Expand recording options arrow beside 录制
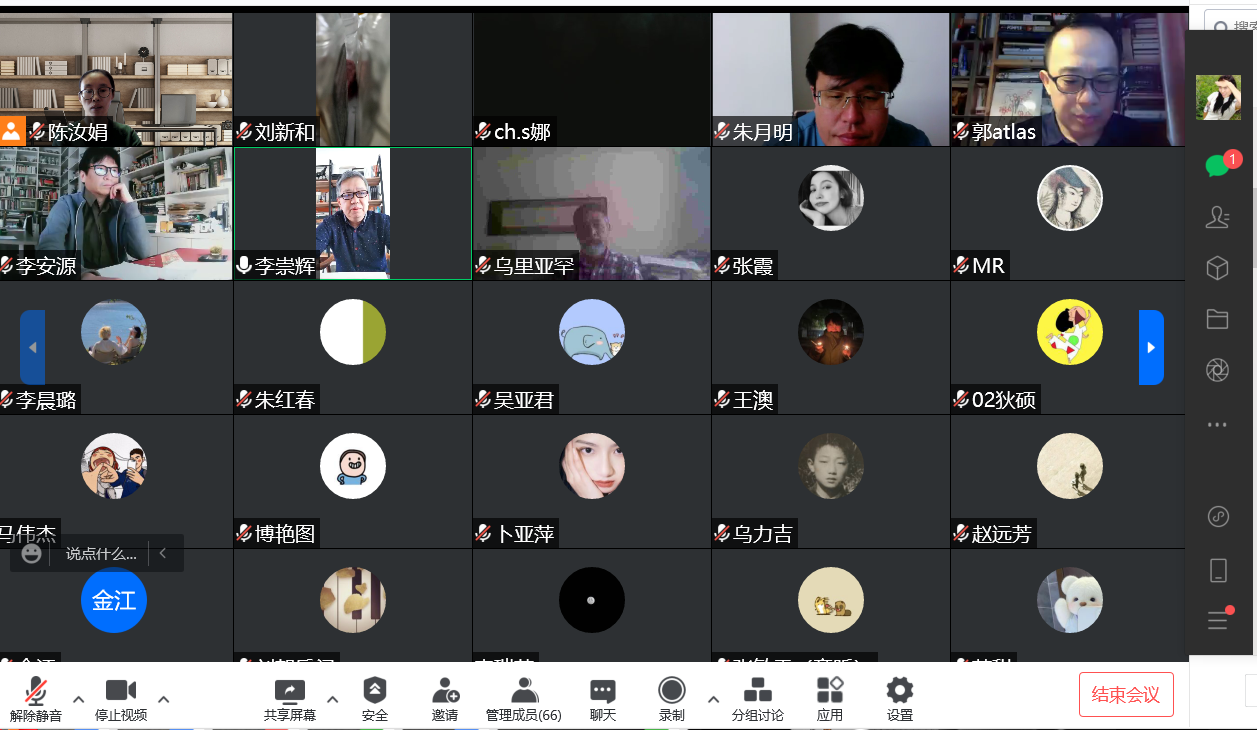This screenshot has height=730, width=1257. coord(713,699)
